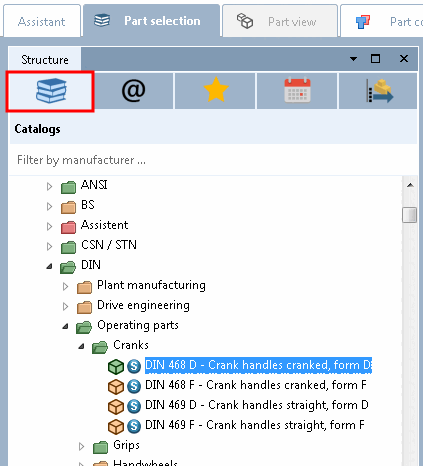The image size is (423, 466).
Task: Close the Structure panel
Action: 404,59
